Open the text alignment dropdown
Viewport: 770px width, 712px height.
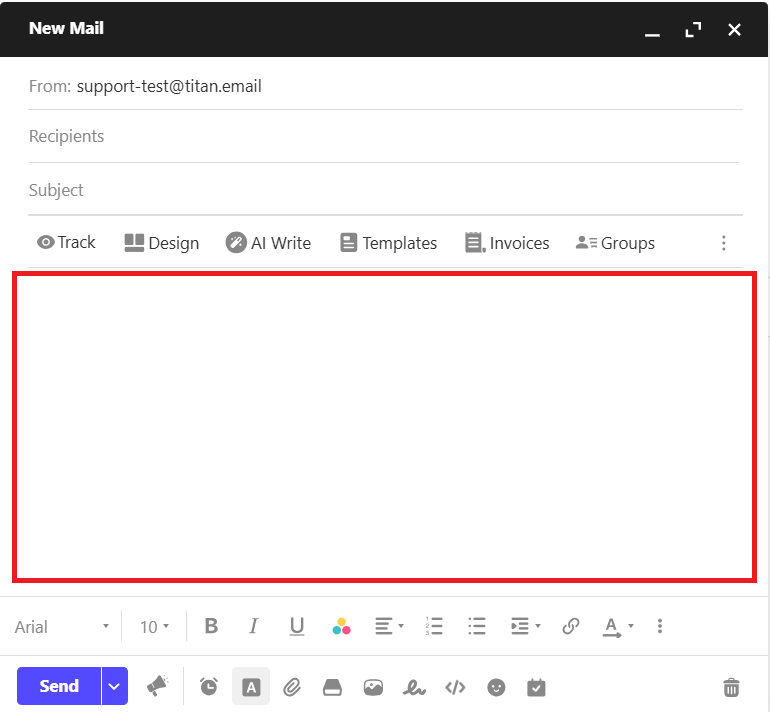[389, 626]
